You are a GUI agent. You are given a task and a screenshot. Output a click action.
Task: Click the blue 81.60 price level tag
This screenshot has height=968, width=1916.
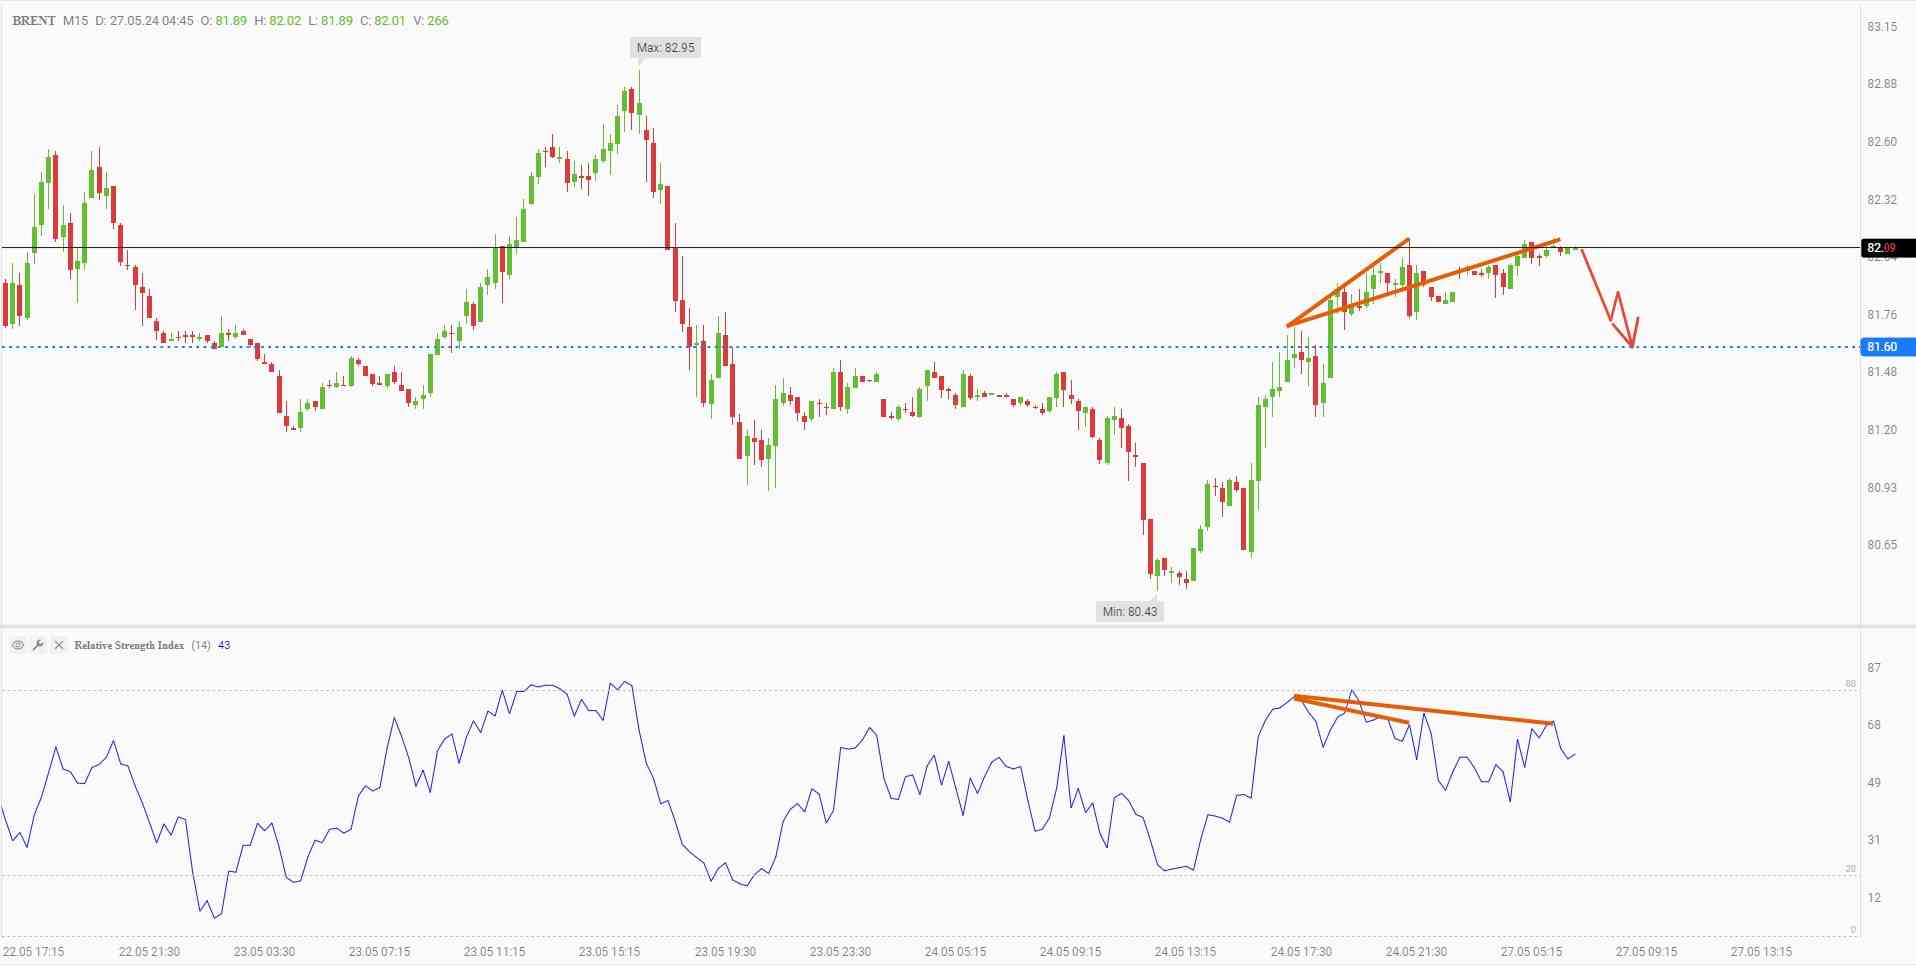click(x=1887, y=347)
